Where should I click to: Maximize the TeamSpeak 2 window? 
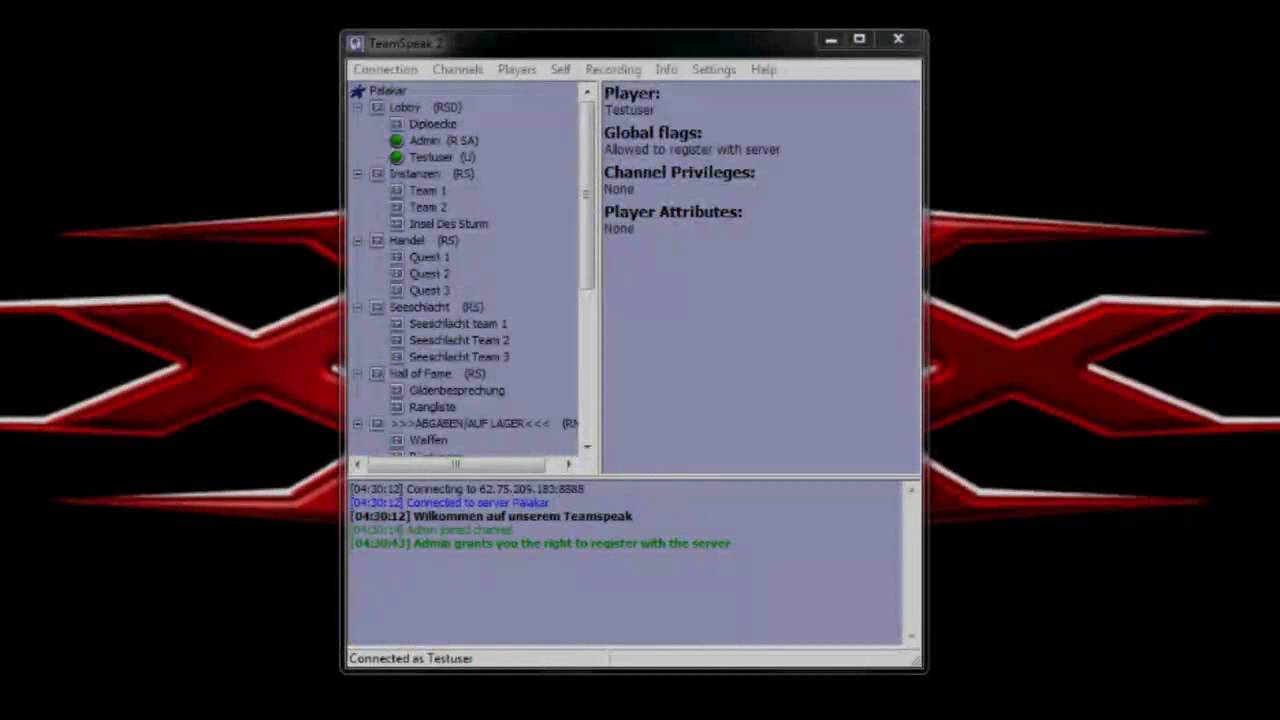pos(859,40)
